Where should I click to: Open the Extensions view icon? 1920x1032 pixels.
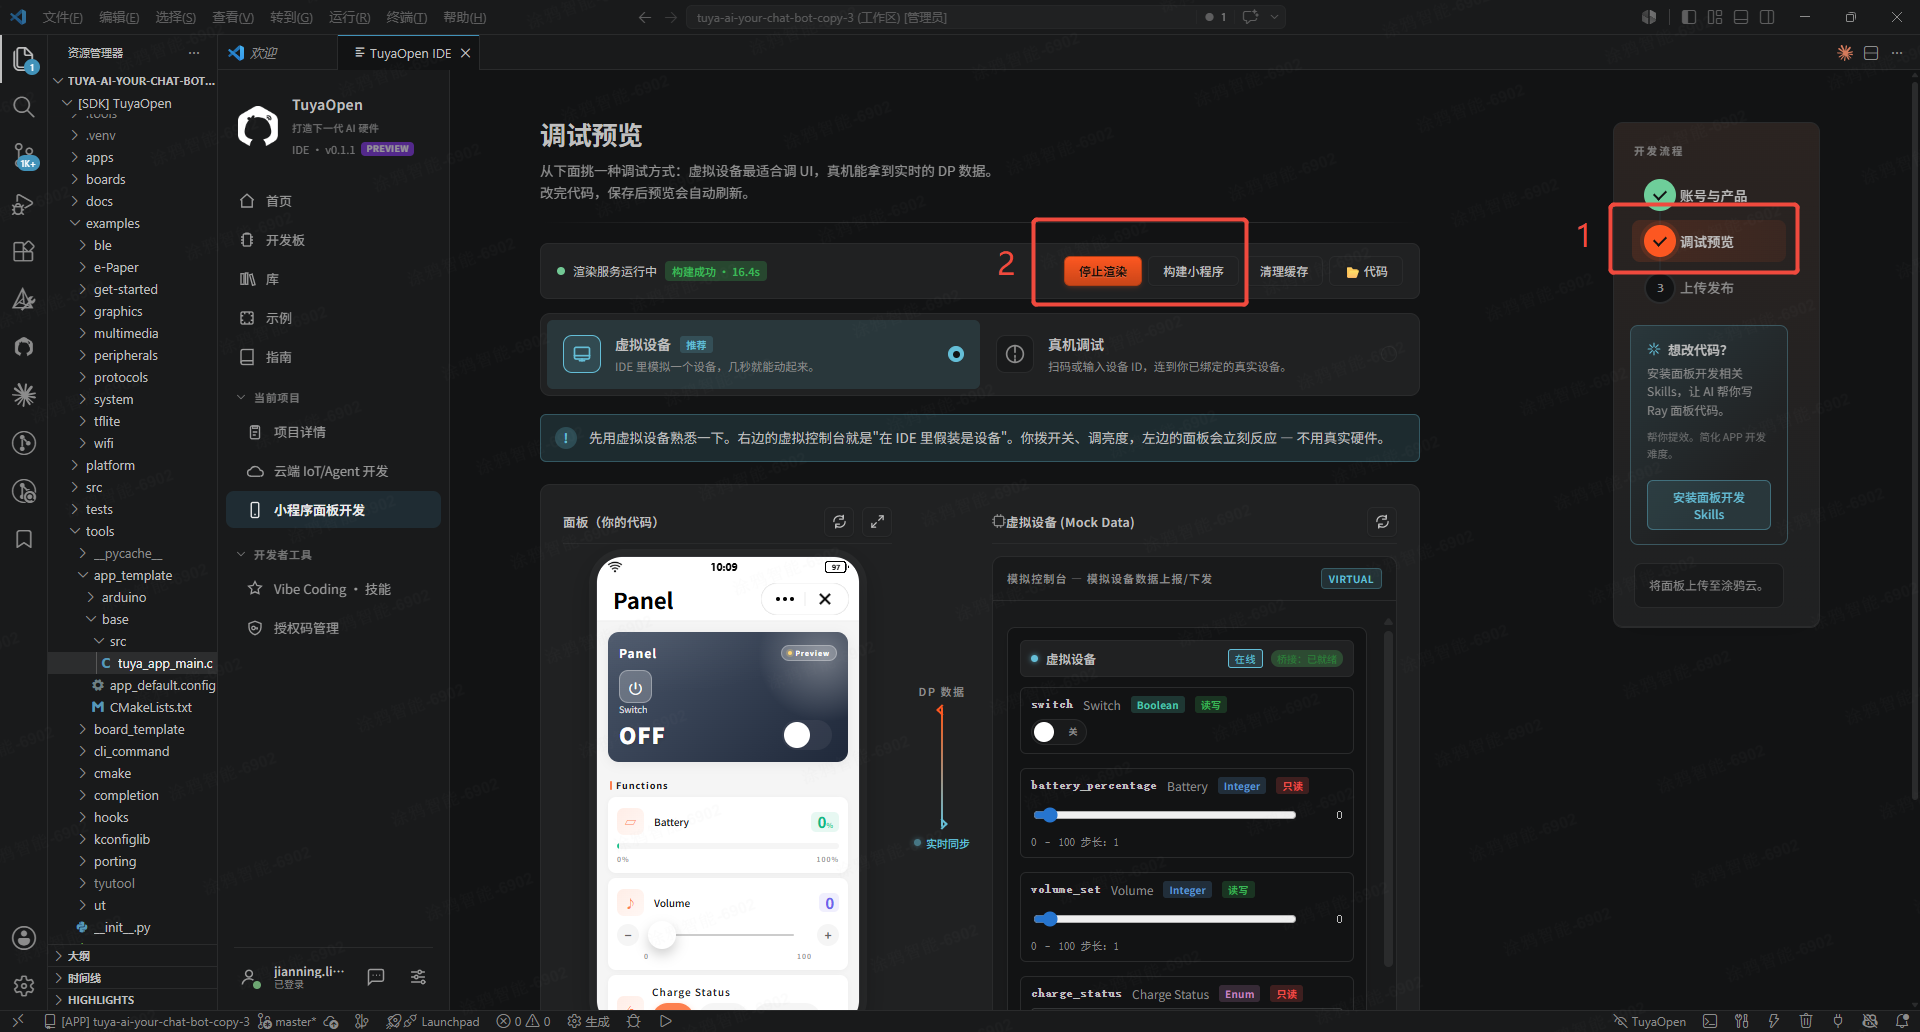coord(24,251)
